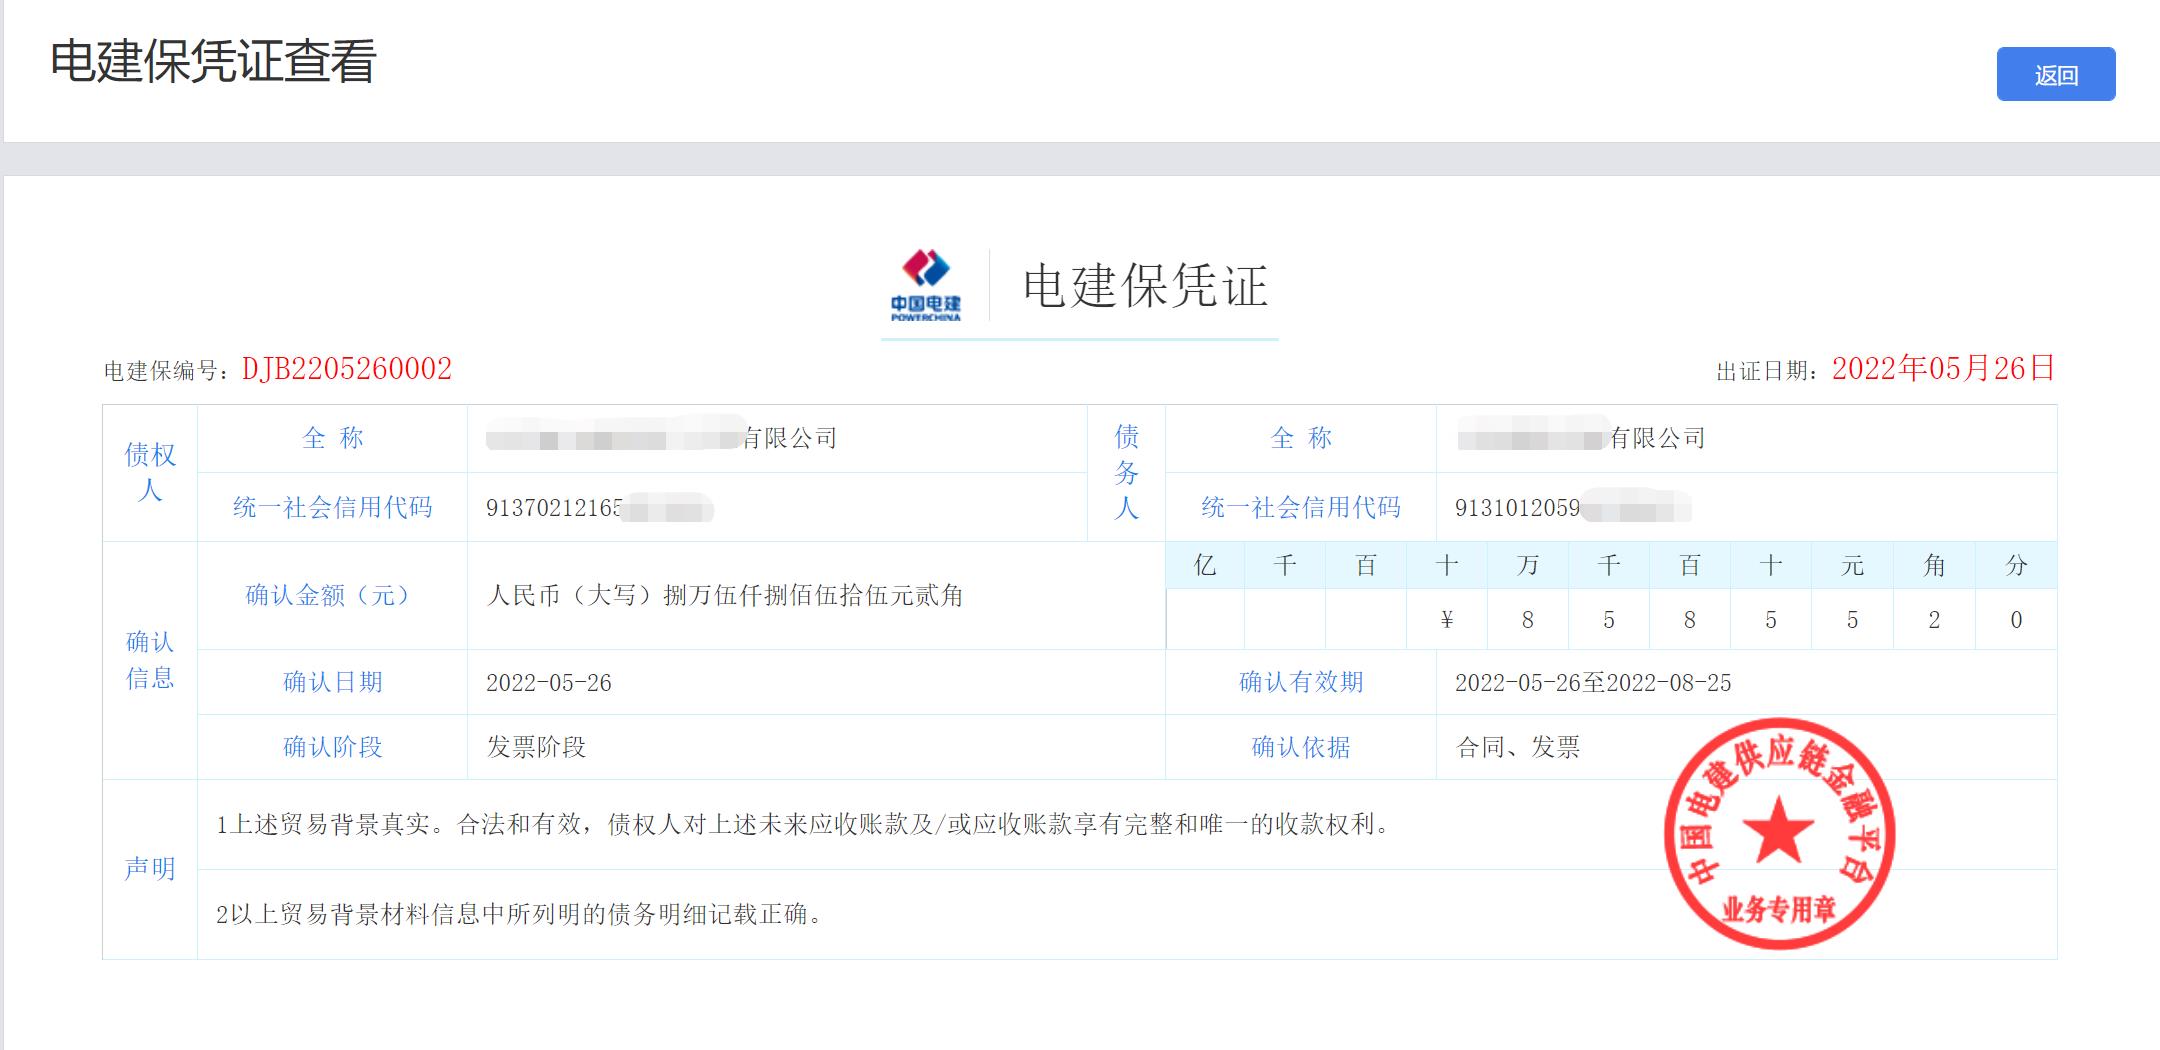Click the 债务人 row header
This screenshot has height=1050, width=2160.
coord(1126,472)
